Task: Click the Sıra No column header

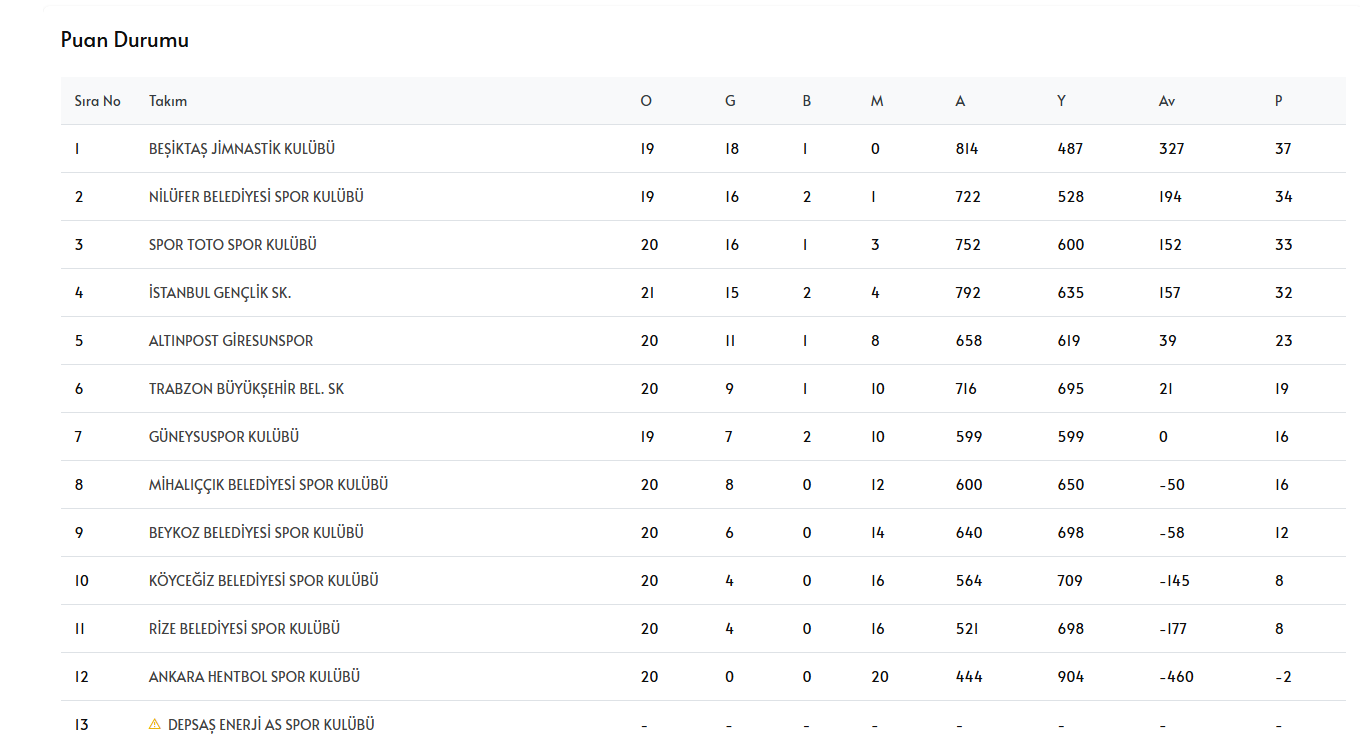Action: pyautogui.click(x=97, y=101)
